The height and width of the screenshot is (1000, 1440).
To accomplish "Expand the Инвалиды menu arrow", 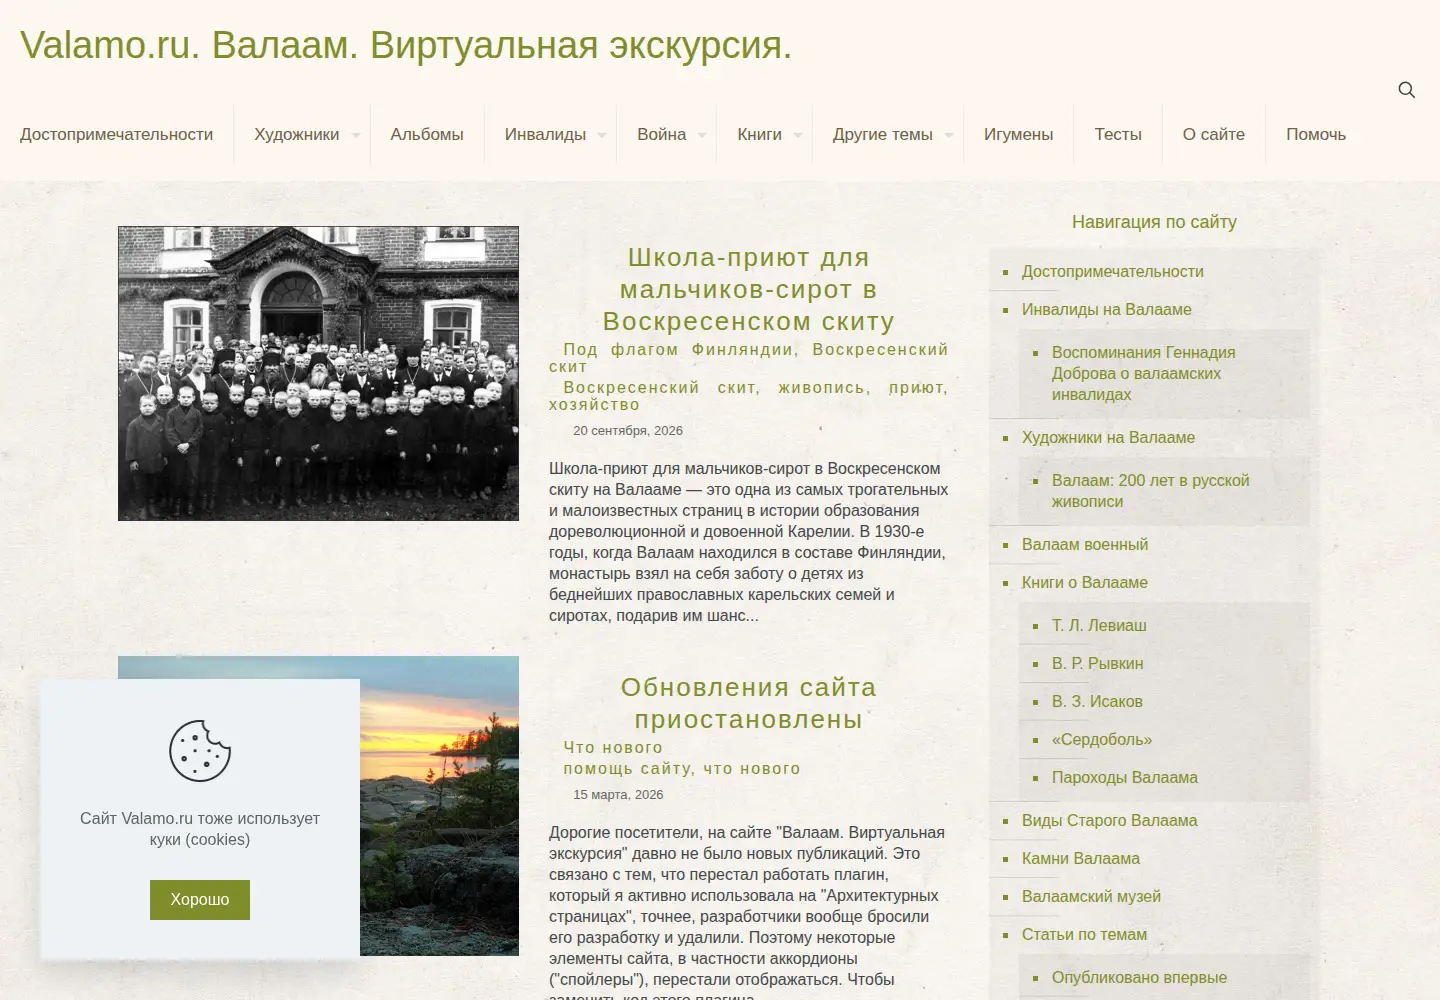I will (602, 135).
